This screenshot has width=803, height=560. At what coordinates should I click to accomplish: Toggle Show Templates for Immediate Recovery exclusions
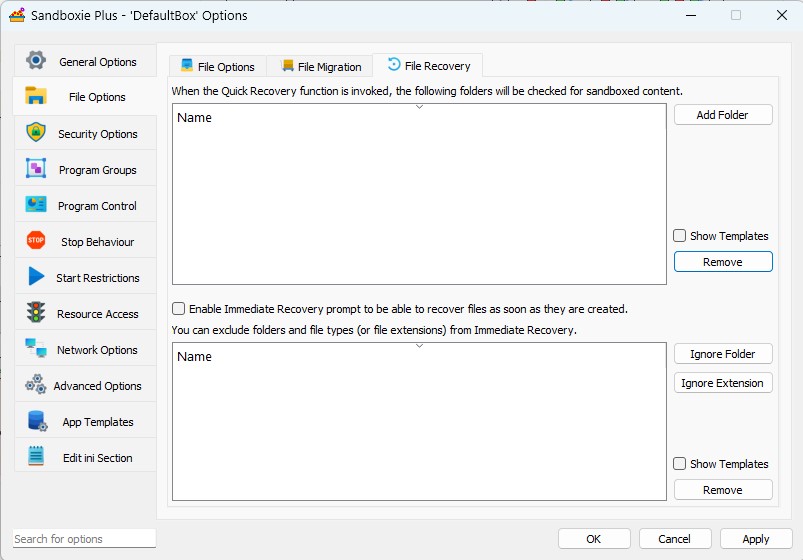click(679, 464)
